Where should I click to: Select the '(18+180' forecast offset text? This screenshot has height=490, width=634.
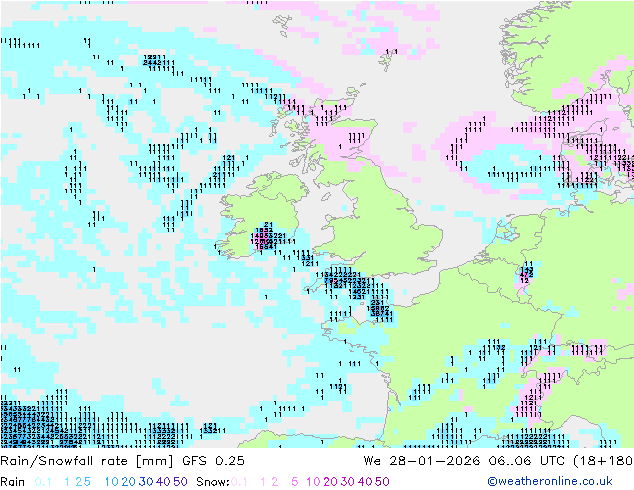tap(603, 461)
